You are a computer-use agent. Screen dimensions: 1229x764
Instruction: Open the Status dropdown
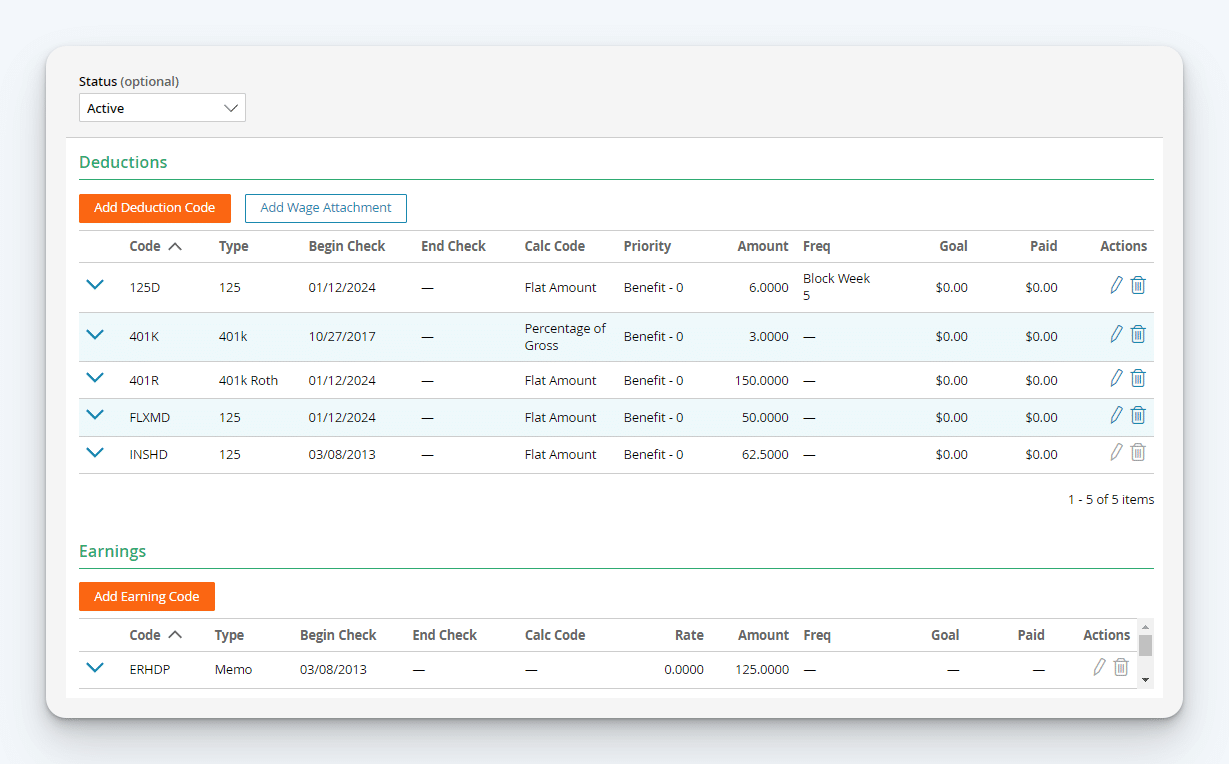click(x=162, y=107)
